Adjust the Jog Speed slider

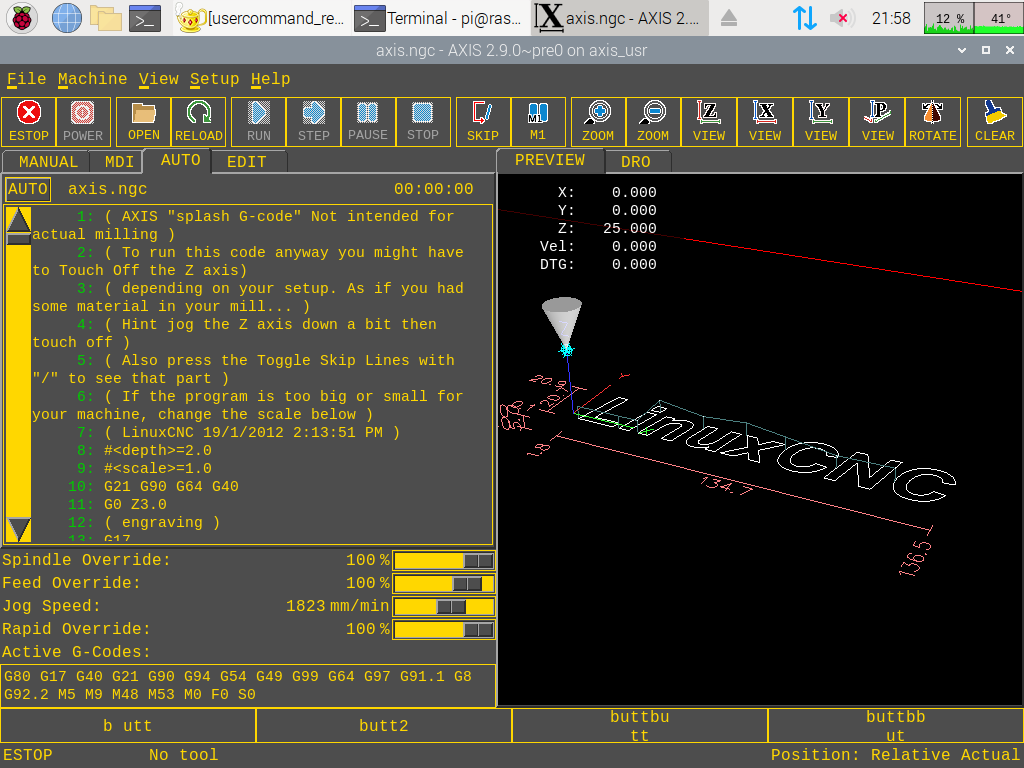443,606
